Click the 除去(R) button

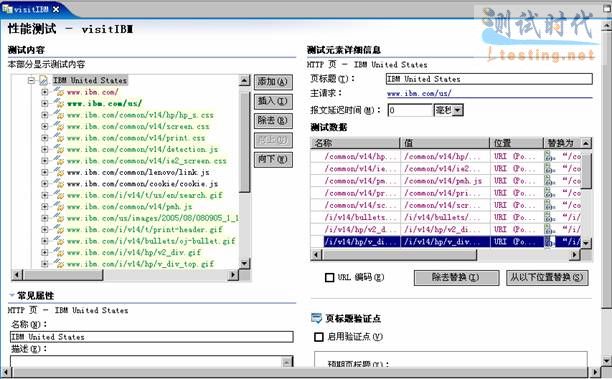(273, 121)
